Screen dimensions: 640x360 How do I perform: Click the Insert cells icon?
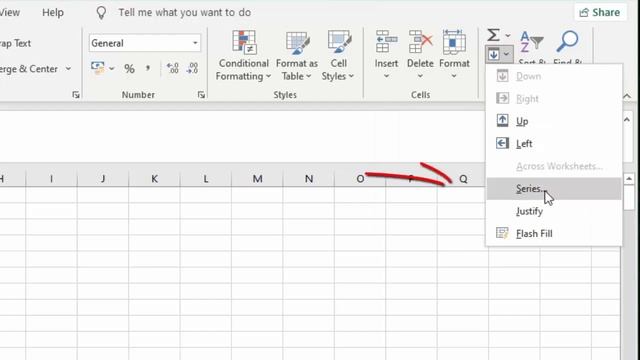click(386, 42)
